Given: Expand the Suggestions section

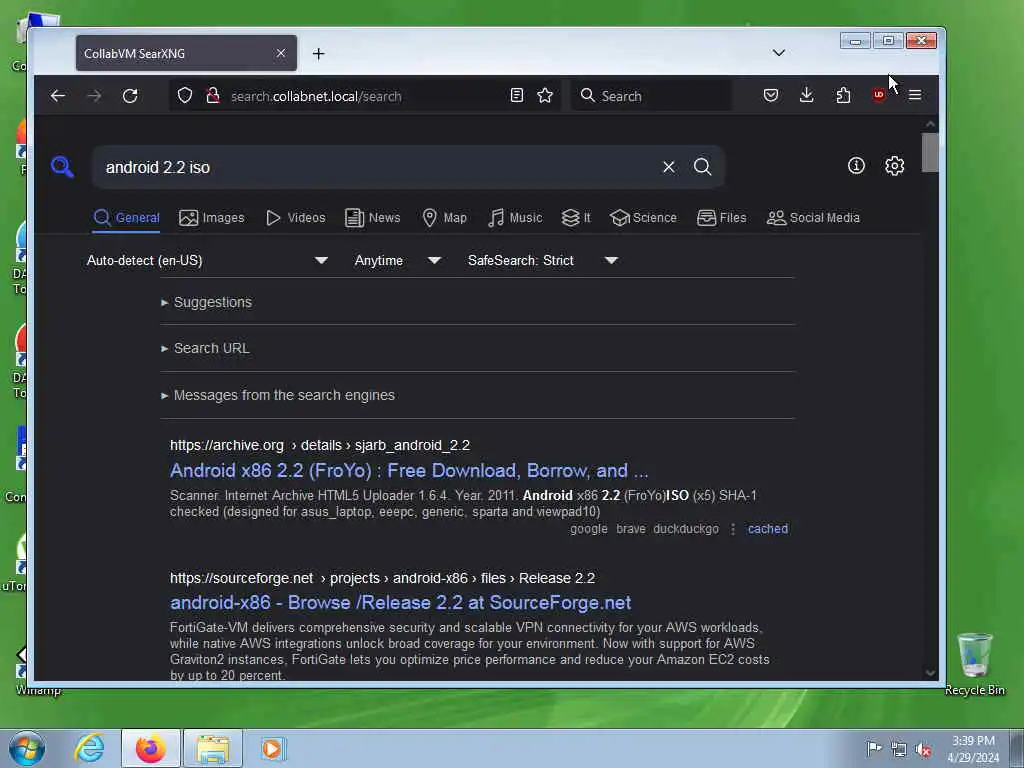Looking at the screenshot, I should click(x=206, y=302).
